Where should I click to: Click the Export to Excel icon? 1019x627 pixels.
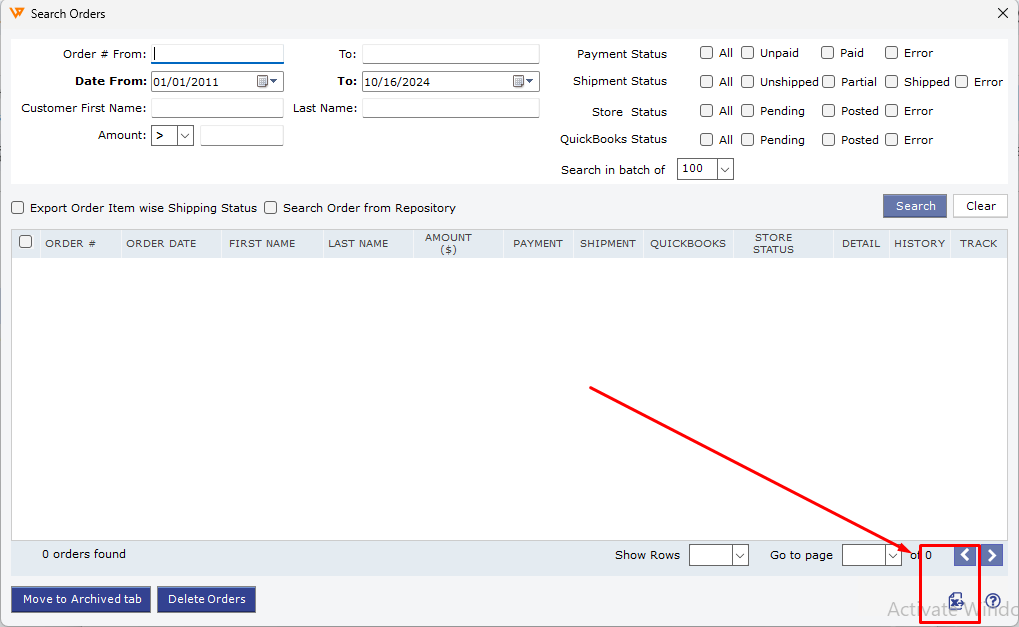coord(956,601)
